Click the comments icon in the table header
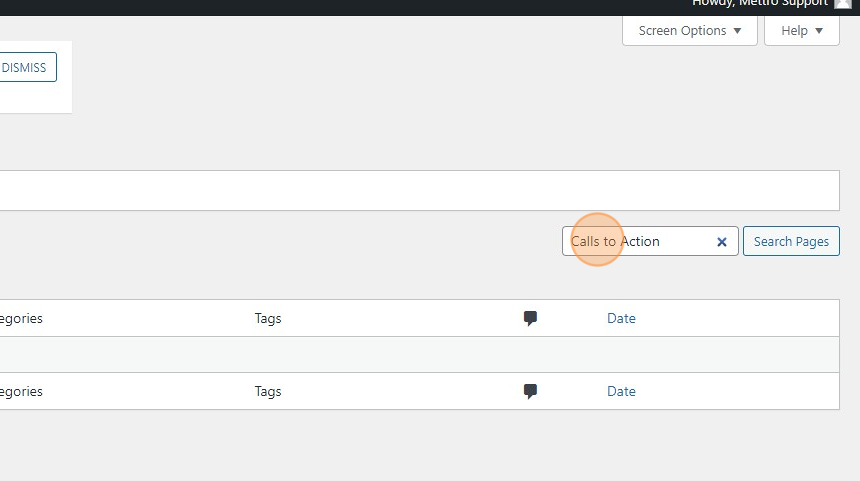This screenshot has width=860, height=481. (x=530, y=319)
